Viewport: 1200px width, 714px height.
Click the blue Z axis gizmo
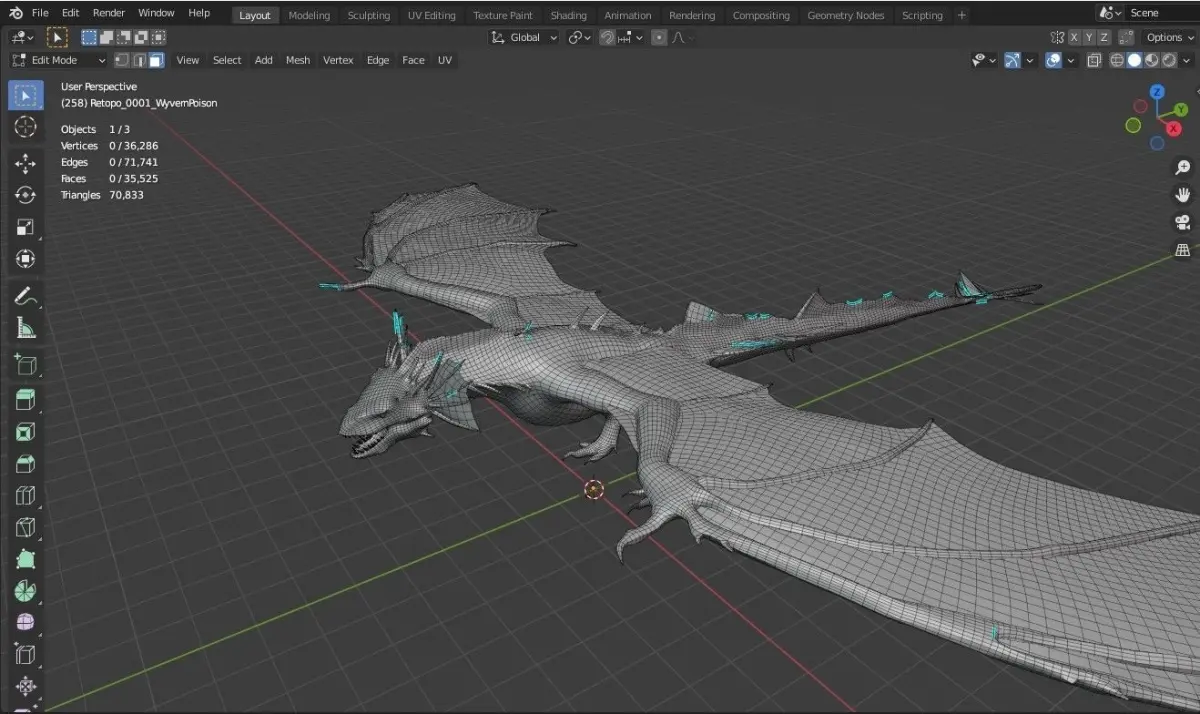[x=1157, y=92]
